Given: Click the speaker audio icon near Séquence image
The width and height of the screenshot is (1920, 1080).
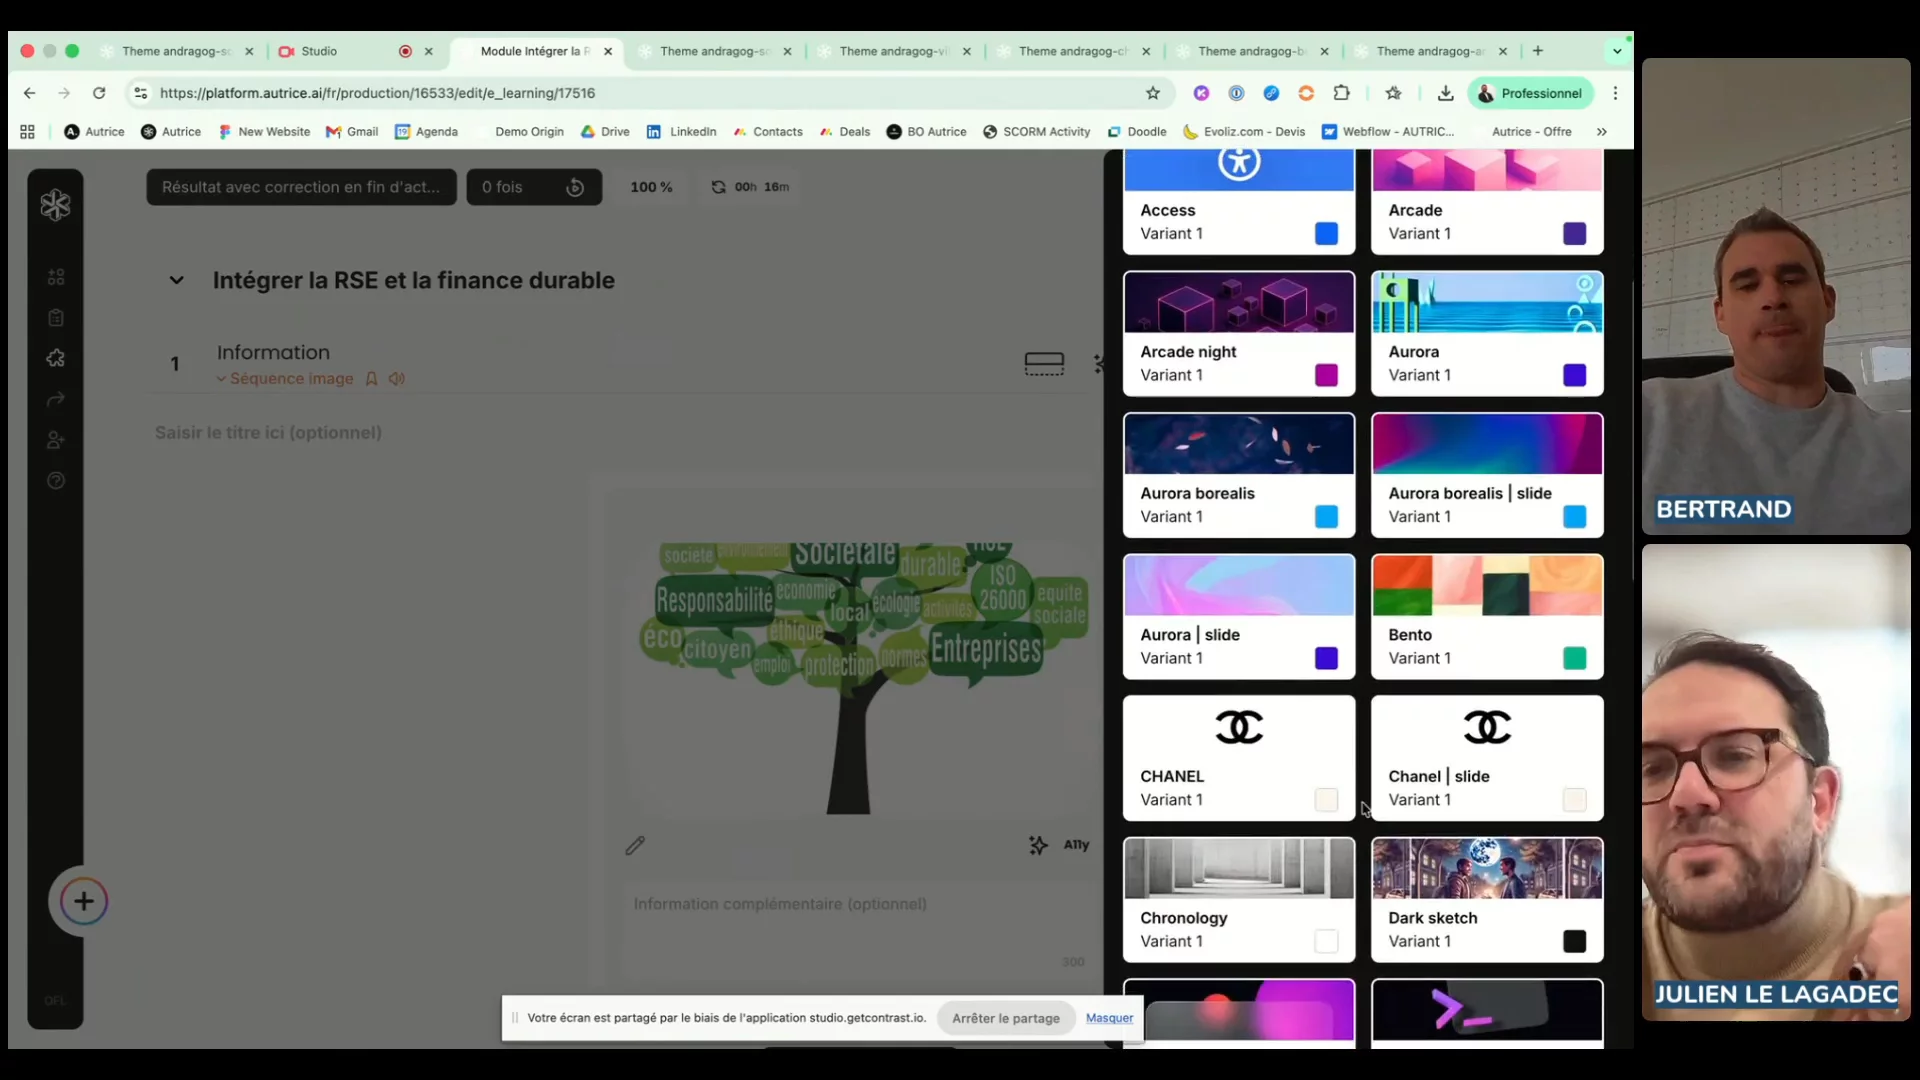Looking at the screenshot, I should [x=397, y=379].
